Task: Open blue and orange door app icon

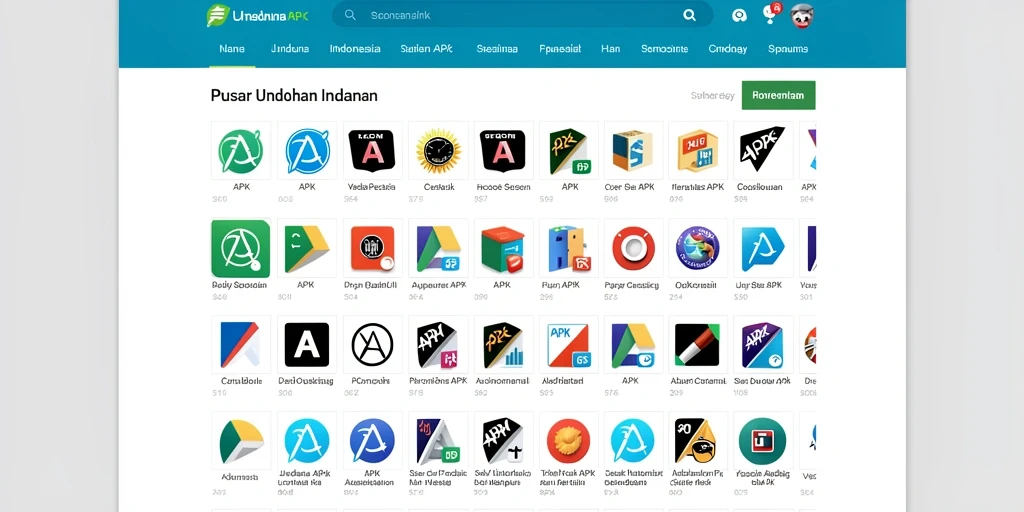Action: [x=569, y=249]
